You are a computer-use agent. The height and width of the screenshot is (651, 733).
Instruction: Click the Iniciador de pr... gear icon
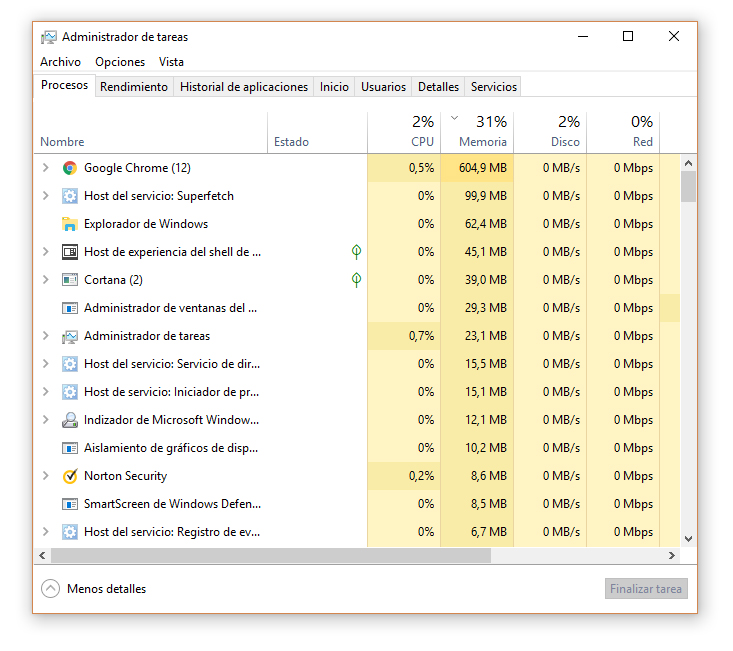70,392
